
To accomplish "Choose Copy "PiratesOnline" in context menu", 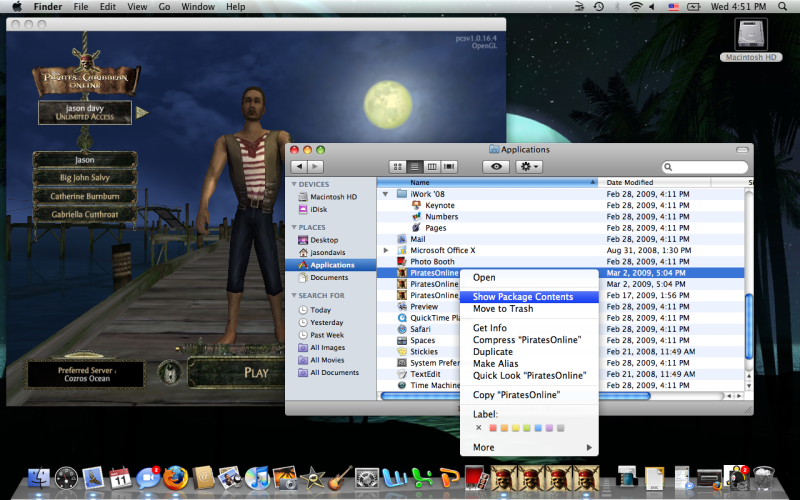I will point(529,395).
